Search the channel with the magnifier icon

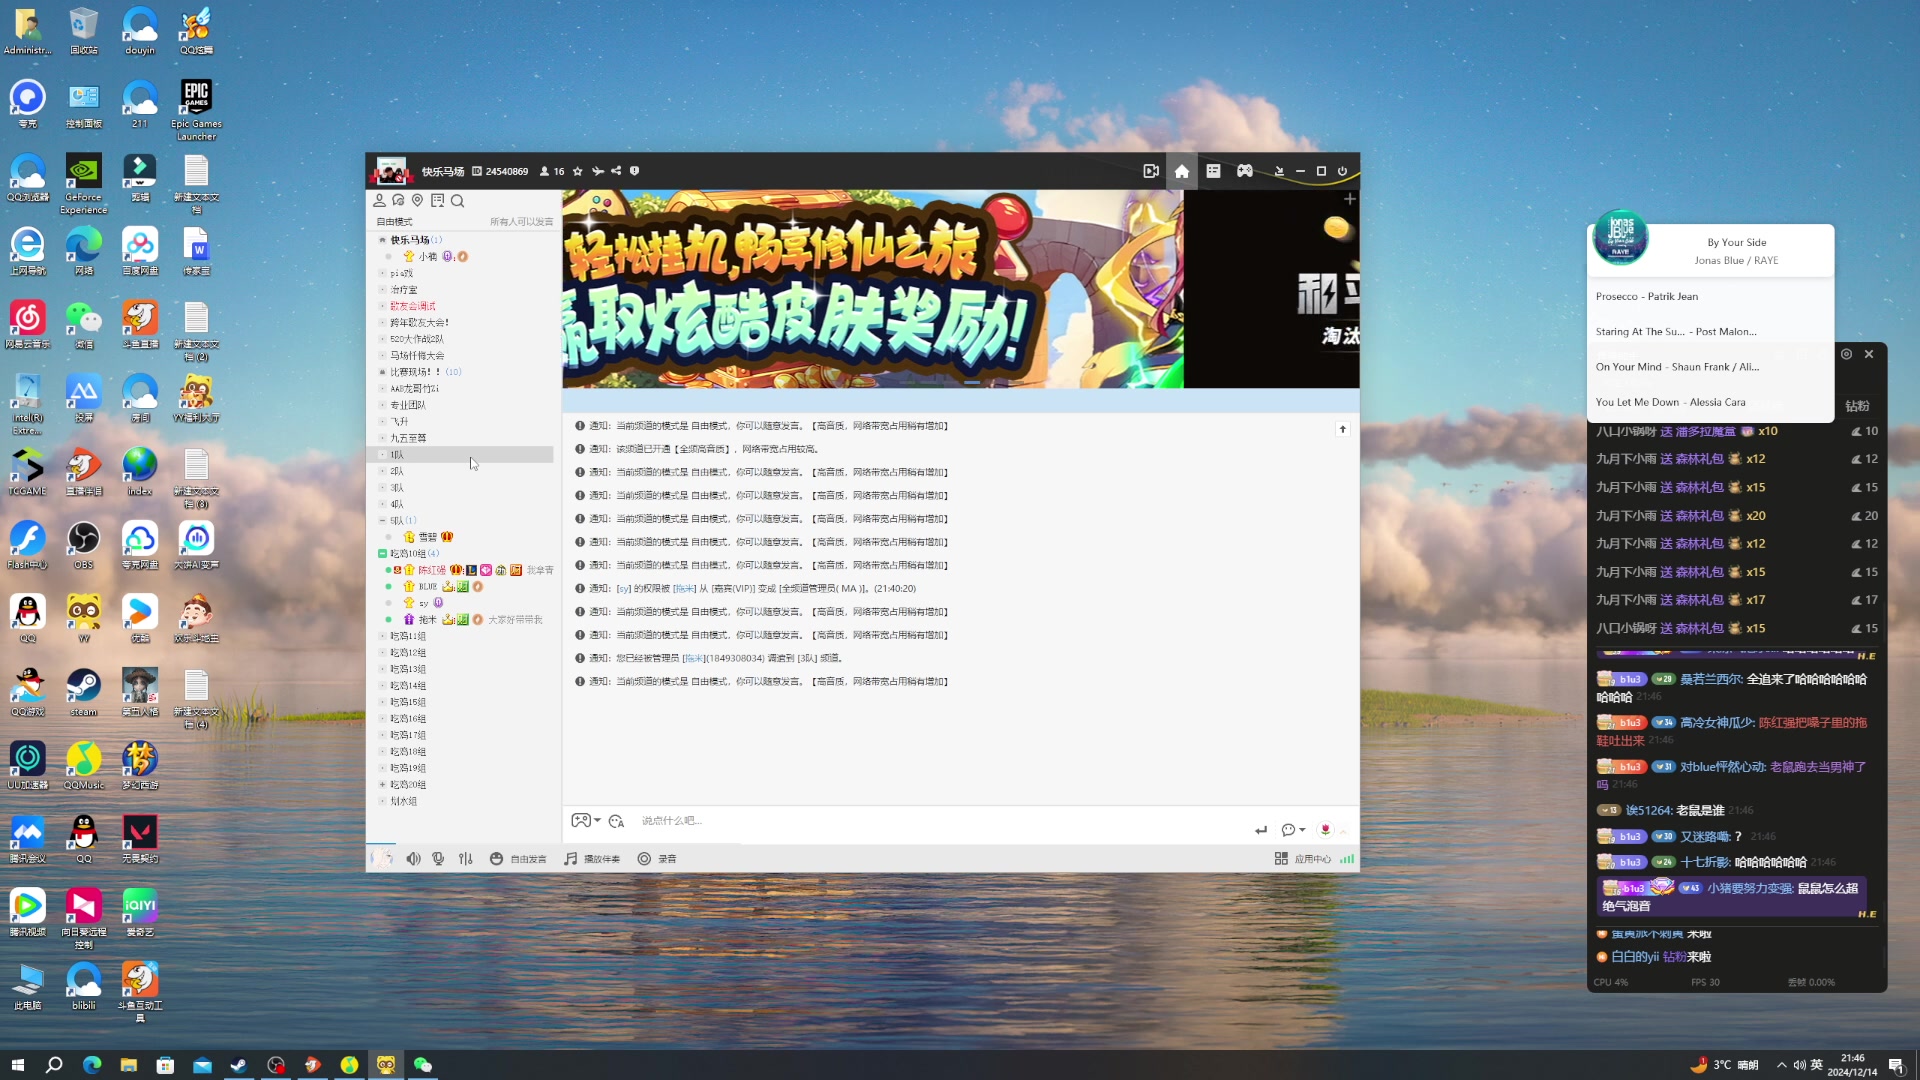pyautogui.click(x=458, y=200)
